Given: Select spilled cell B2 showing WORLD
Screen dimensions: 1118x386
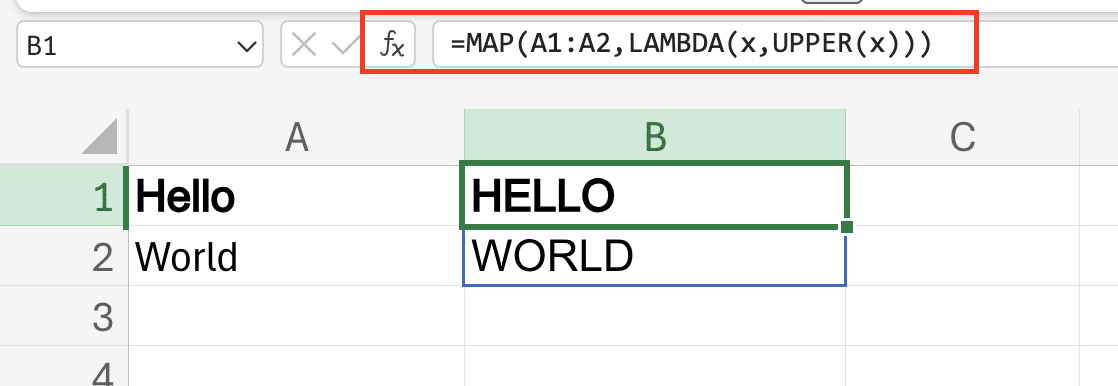Looking at the screenshot, I should pyautogui.click(x=655, y=257).
